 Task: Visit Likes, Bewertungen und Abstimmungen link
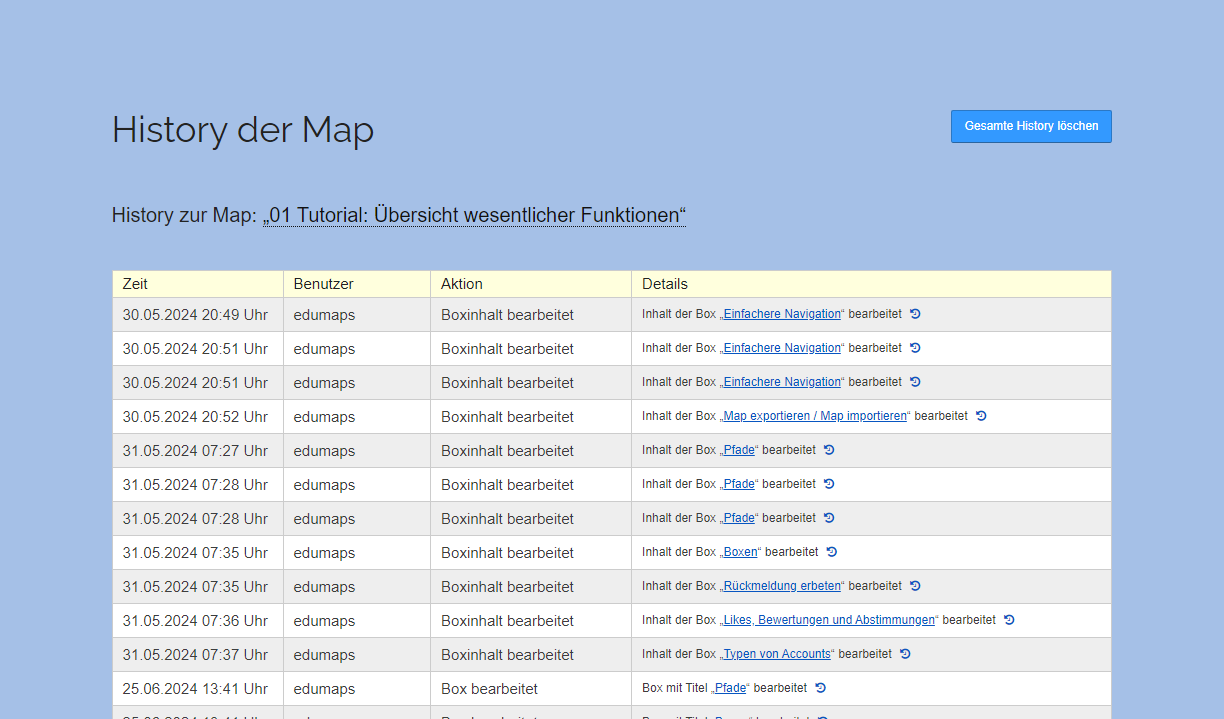coord(829,620)
